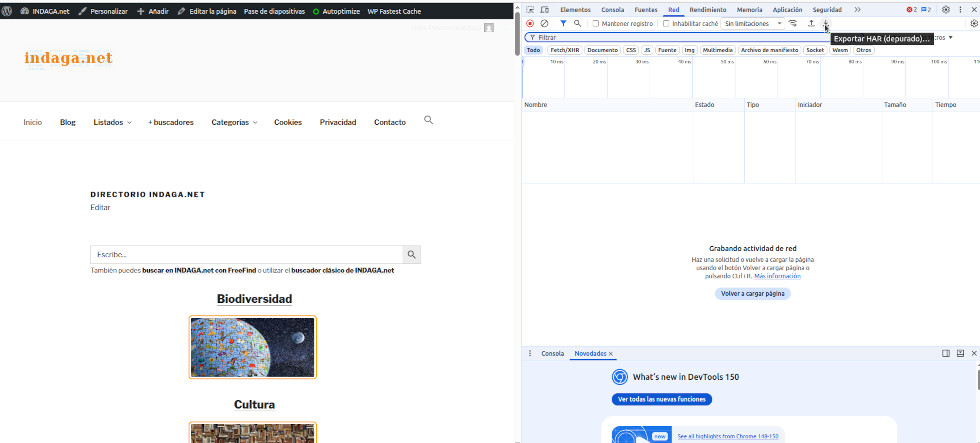Viewport: 980px width, 443px height.
Task: Click the blue message counter showing 2
Action: 926,10
